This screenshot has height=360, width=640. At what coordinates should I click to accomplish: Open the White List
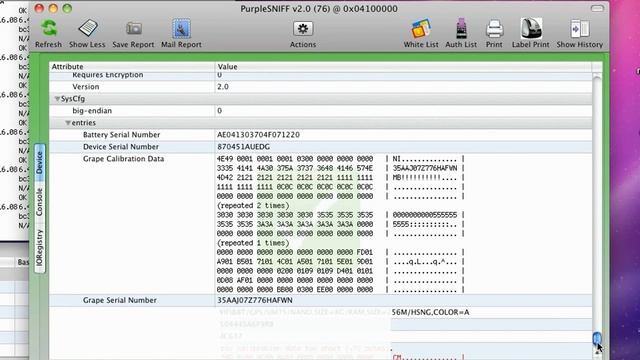420,29
